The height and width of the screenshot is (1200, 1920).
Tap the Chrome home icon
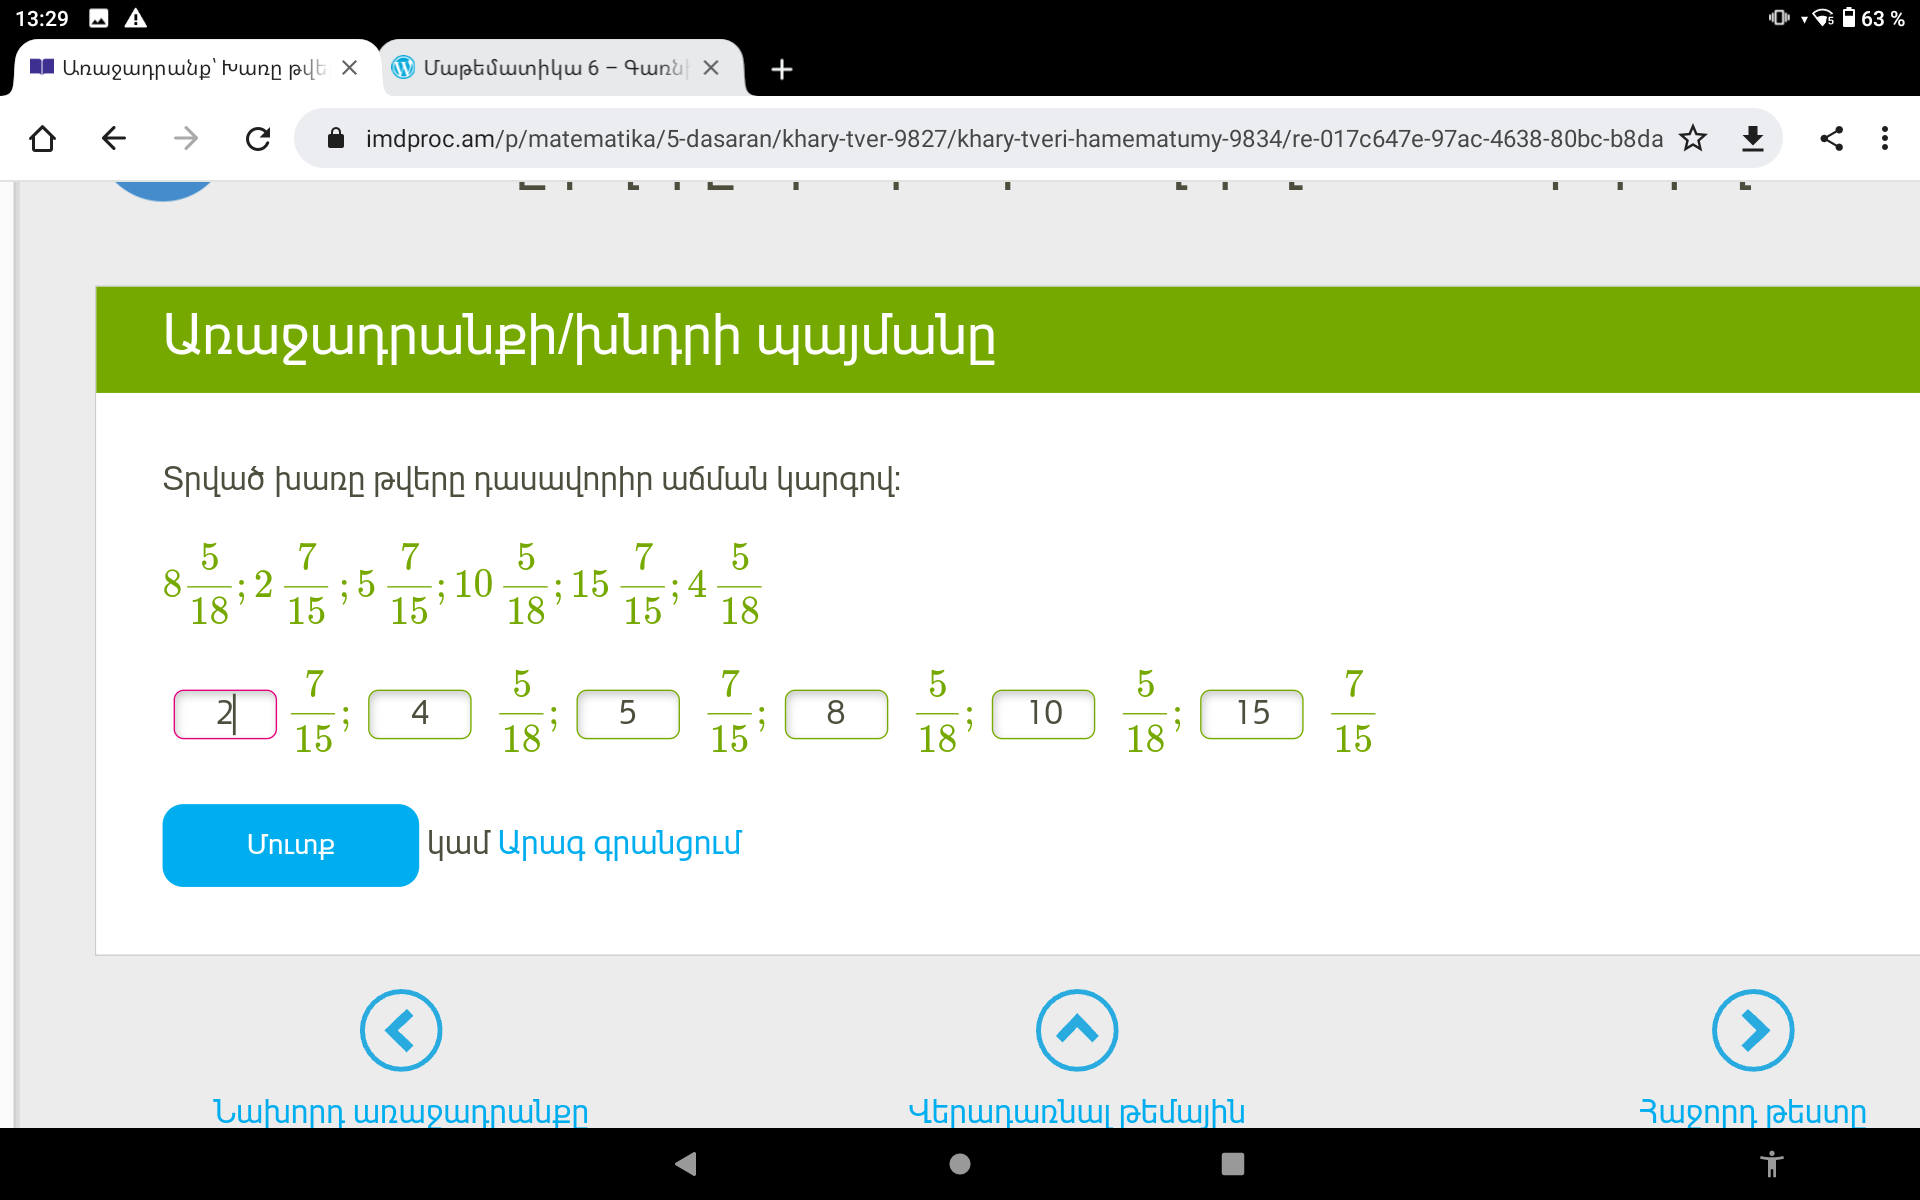pos(42,138)
